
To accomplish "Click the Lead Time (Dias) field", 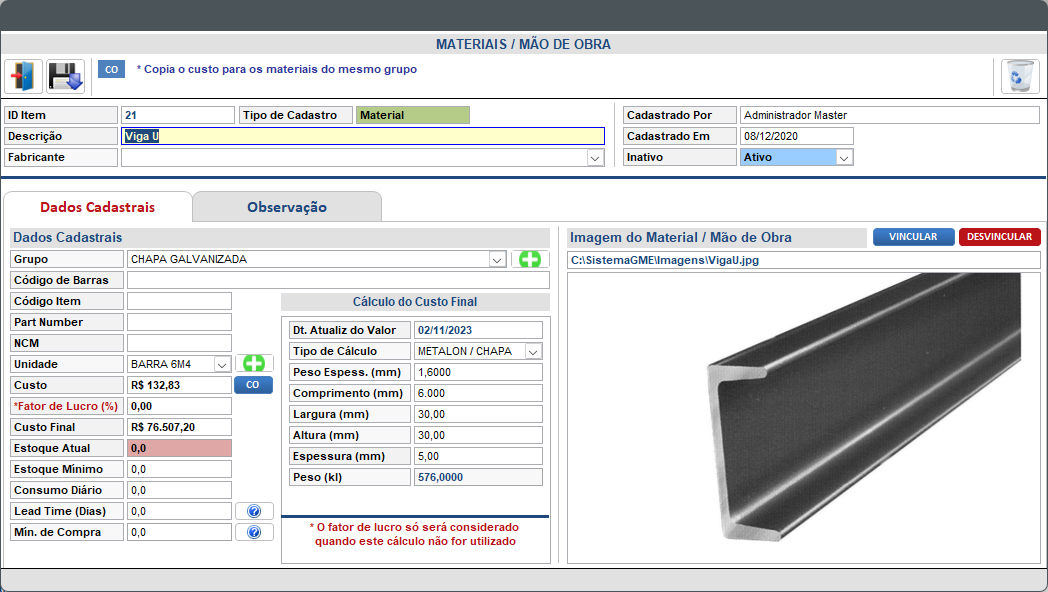I will tap(179, 512).
